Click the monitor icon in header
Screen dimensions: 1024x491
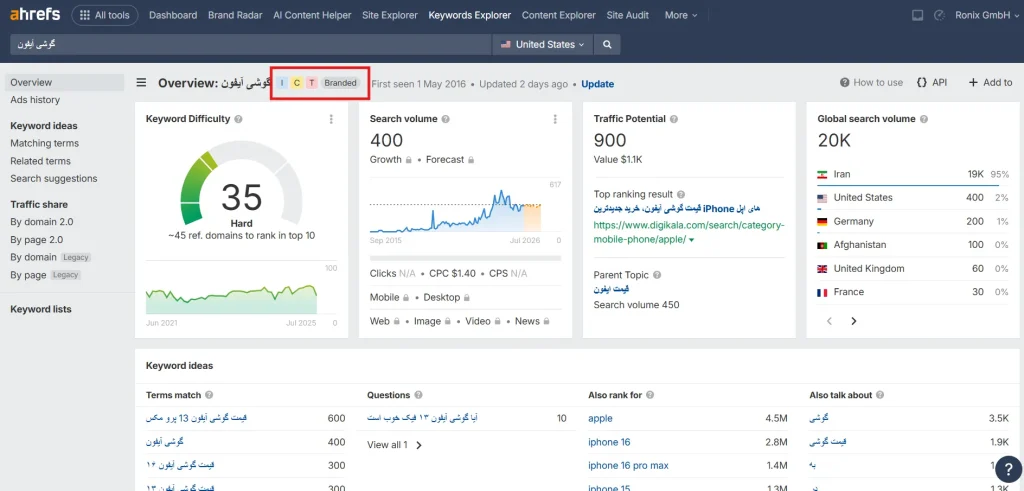pyautogui.click(x=918, y=15)
